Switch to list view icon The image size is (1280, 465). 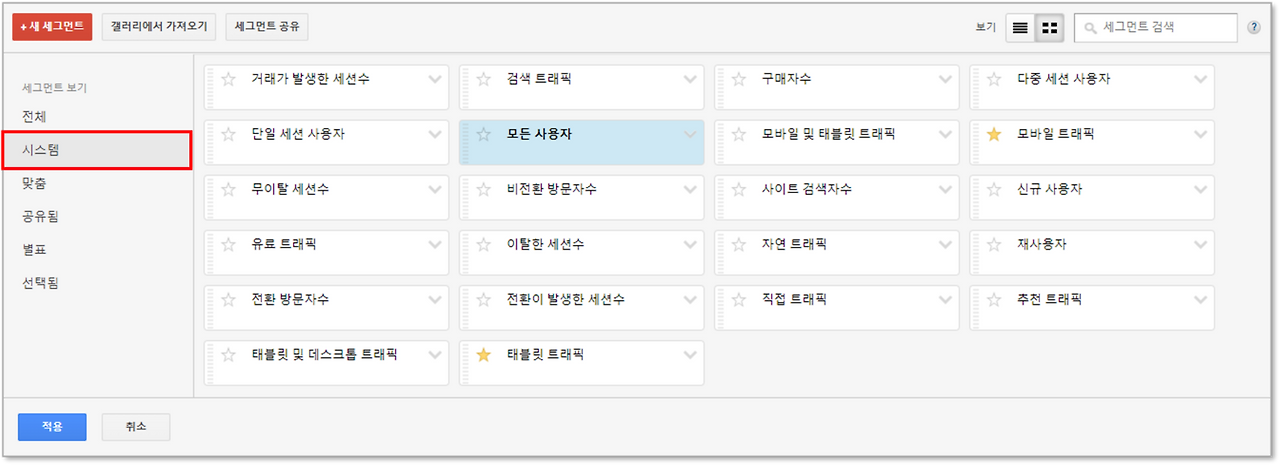click(x=1020, y=28)
